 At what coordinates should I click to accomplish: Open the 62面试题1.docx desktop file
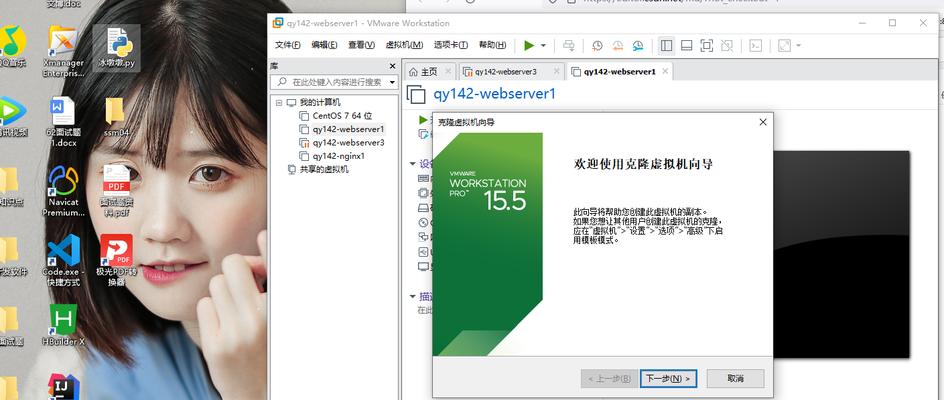(x=62, y=121)
